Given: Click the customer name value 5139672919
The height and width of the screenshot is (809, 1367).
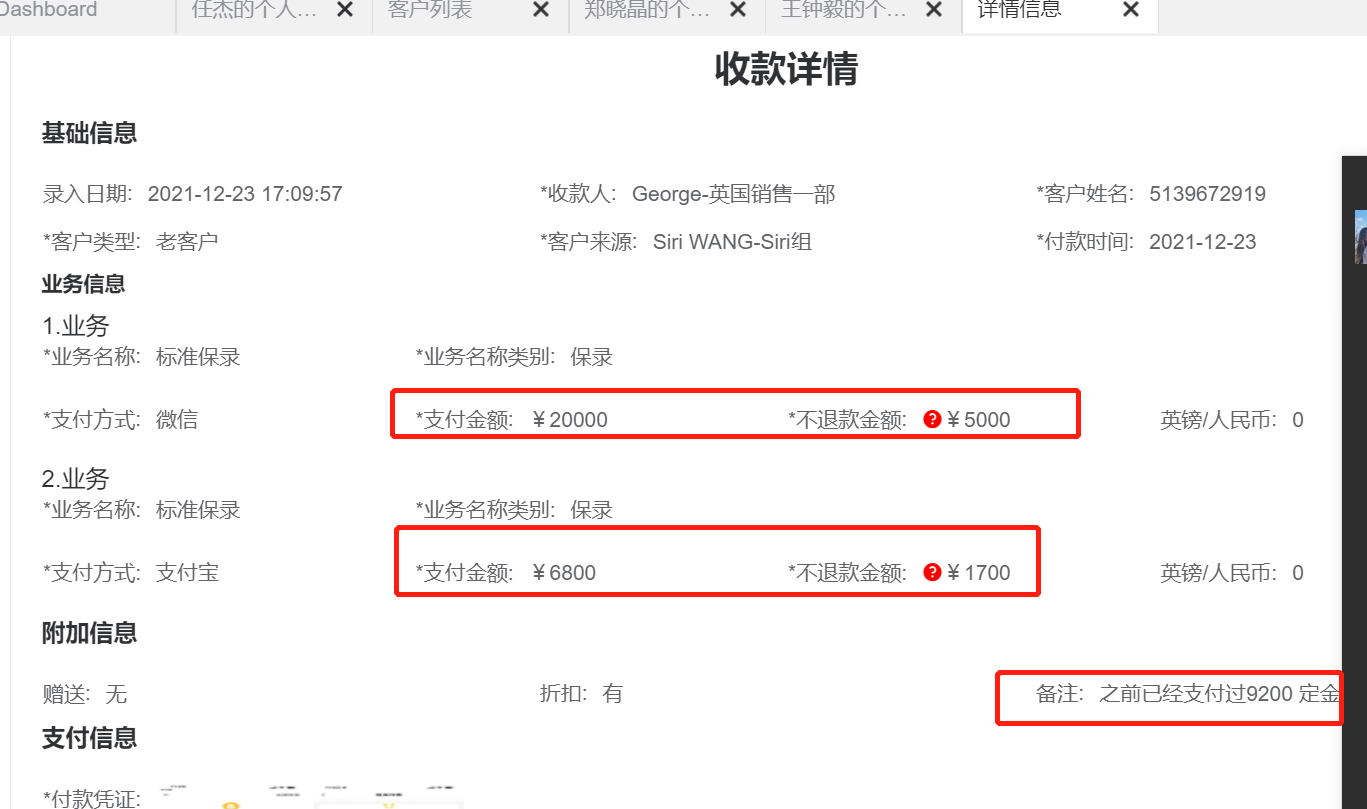Looking at the screenshot, I should coord(1207,194).
